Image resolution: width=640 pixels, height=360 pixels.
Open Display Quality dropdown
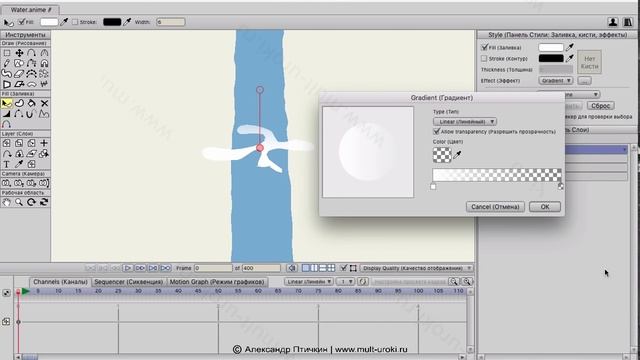pyautogui.click(x=417, y=268)
